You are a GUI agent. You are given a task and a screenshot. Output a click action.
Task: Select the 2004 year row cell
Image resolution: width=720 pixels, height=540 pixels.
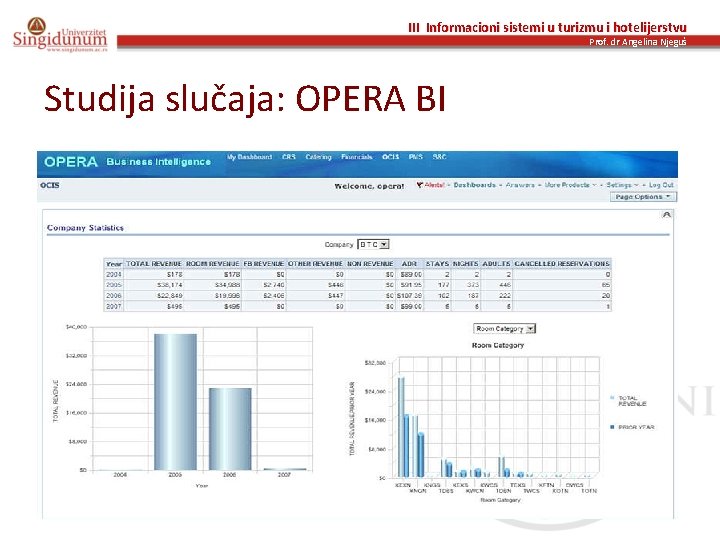click(x=114, y=274)
